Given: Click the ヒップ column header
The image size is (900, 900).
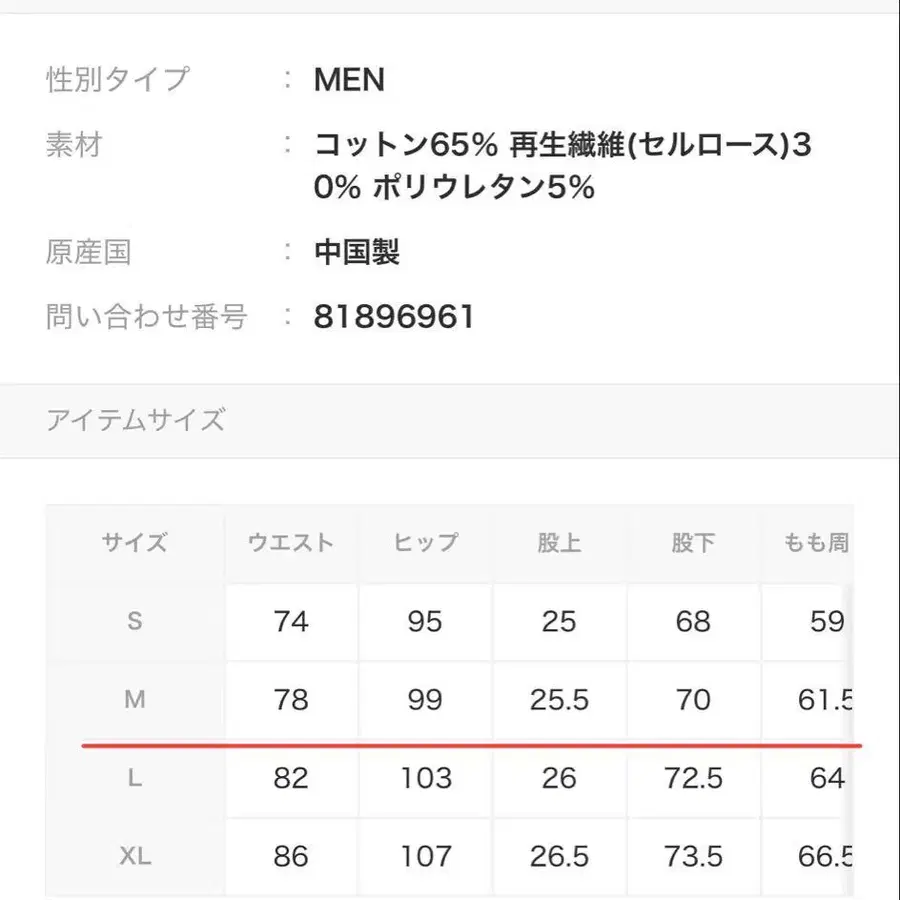Looking at the screenshot, I should [425, 543].
